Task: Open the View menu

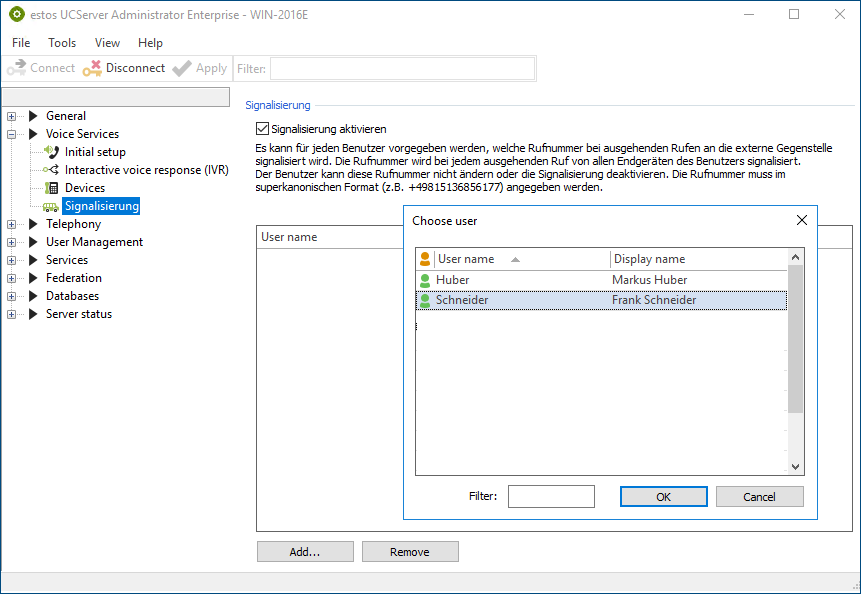Action: (107, 43)
